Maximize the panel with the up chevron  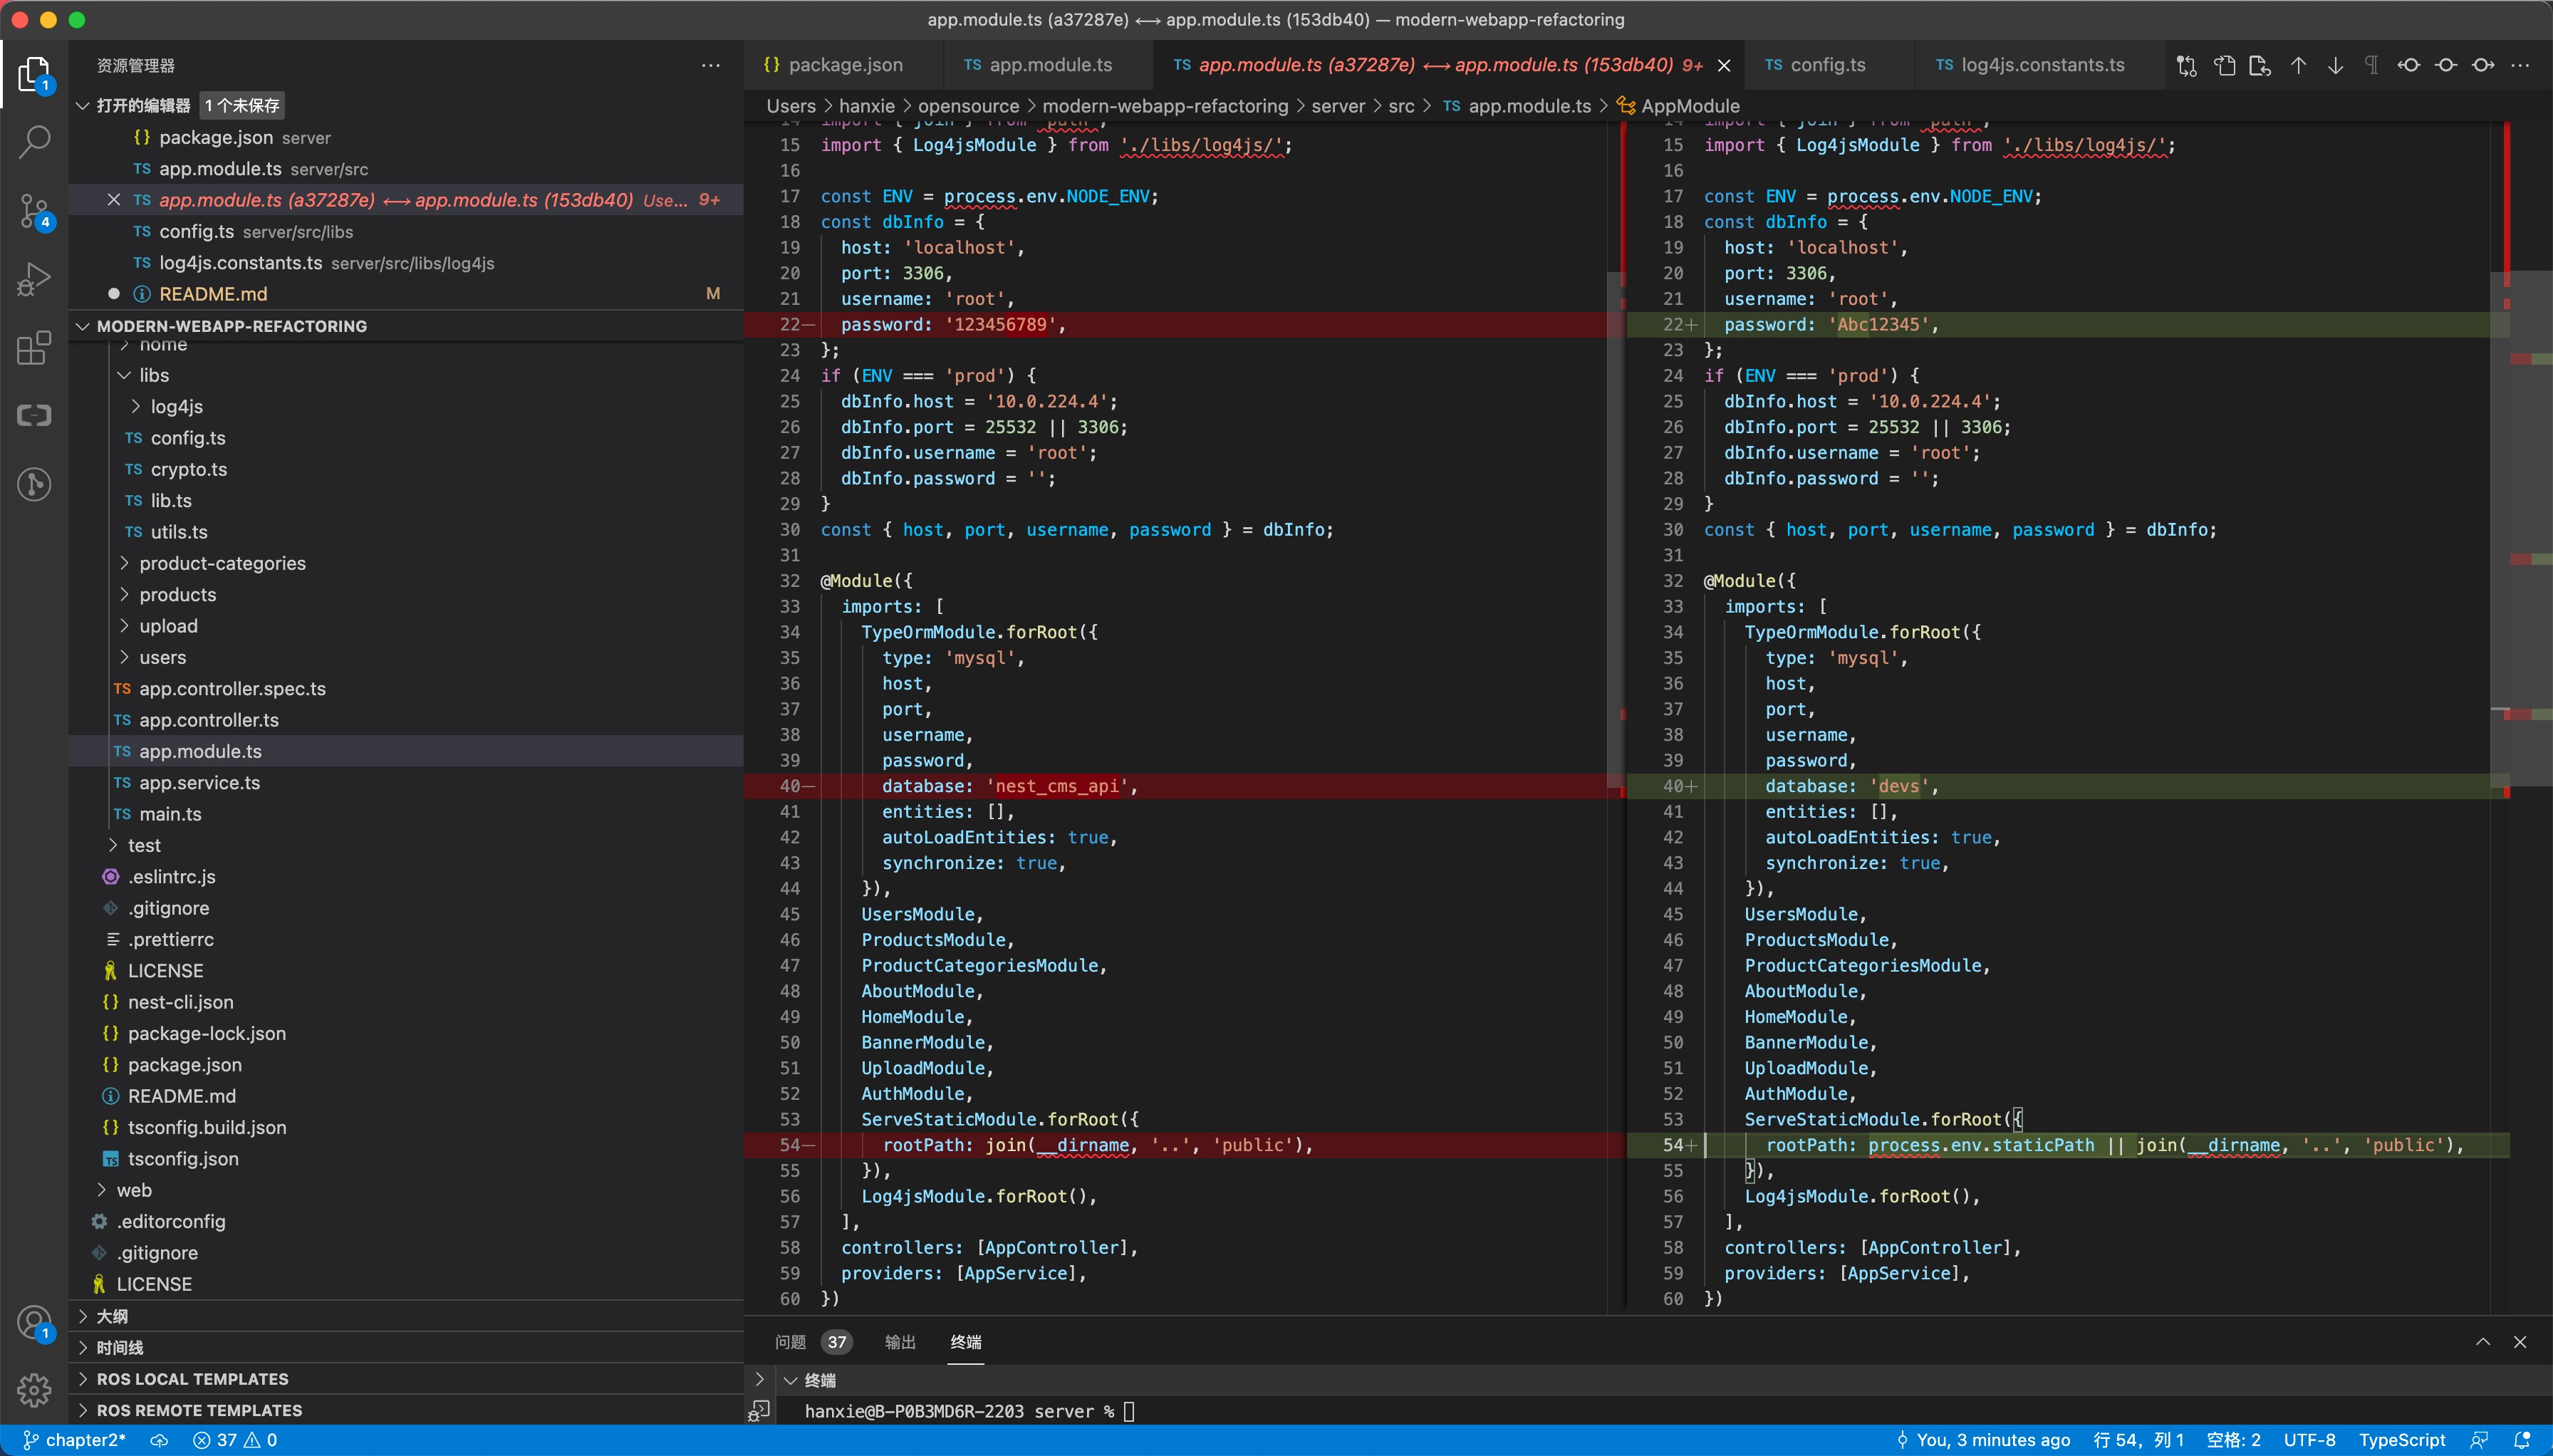(x=2483, y=1342)
